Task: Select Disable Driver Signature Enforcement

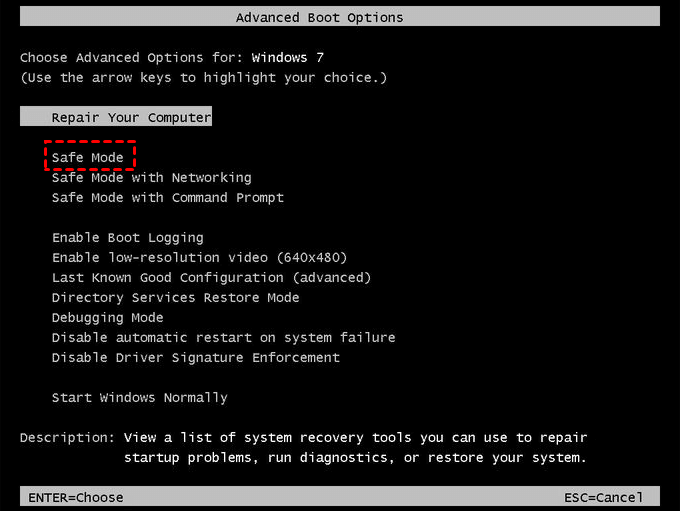Action: (x=195, y=358)
